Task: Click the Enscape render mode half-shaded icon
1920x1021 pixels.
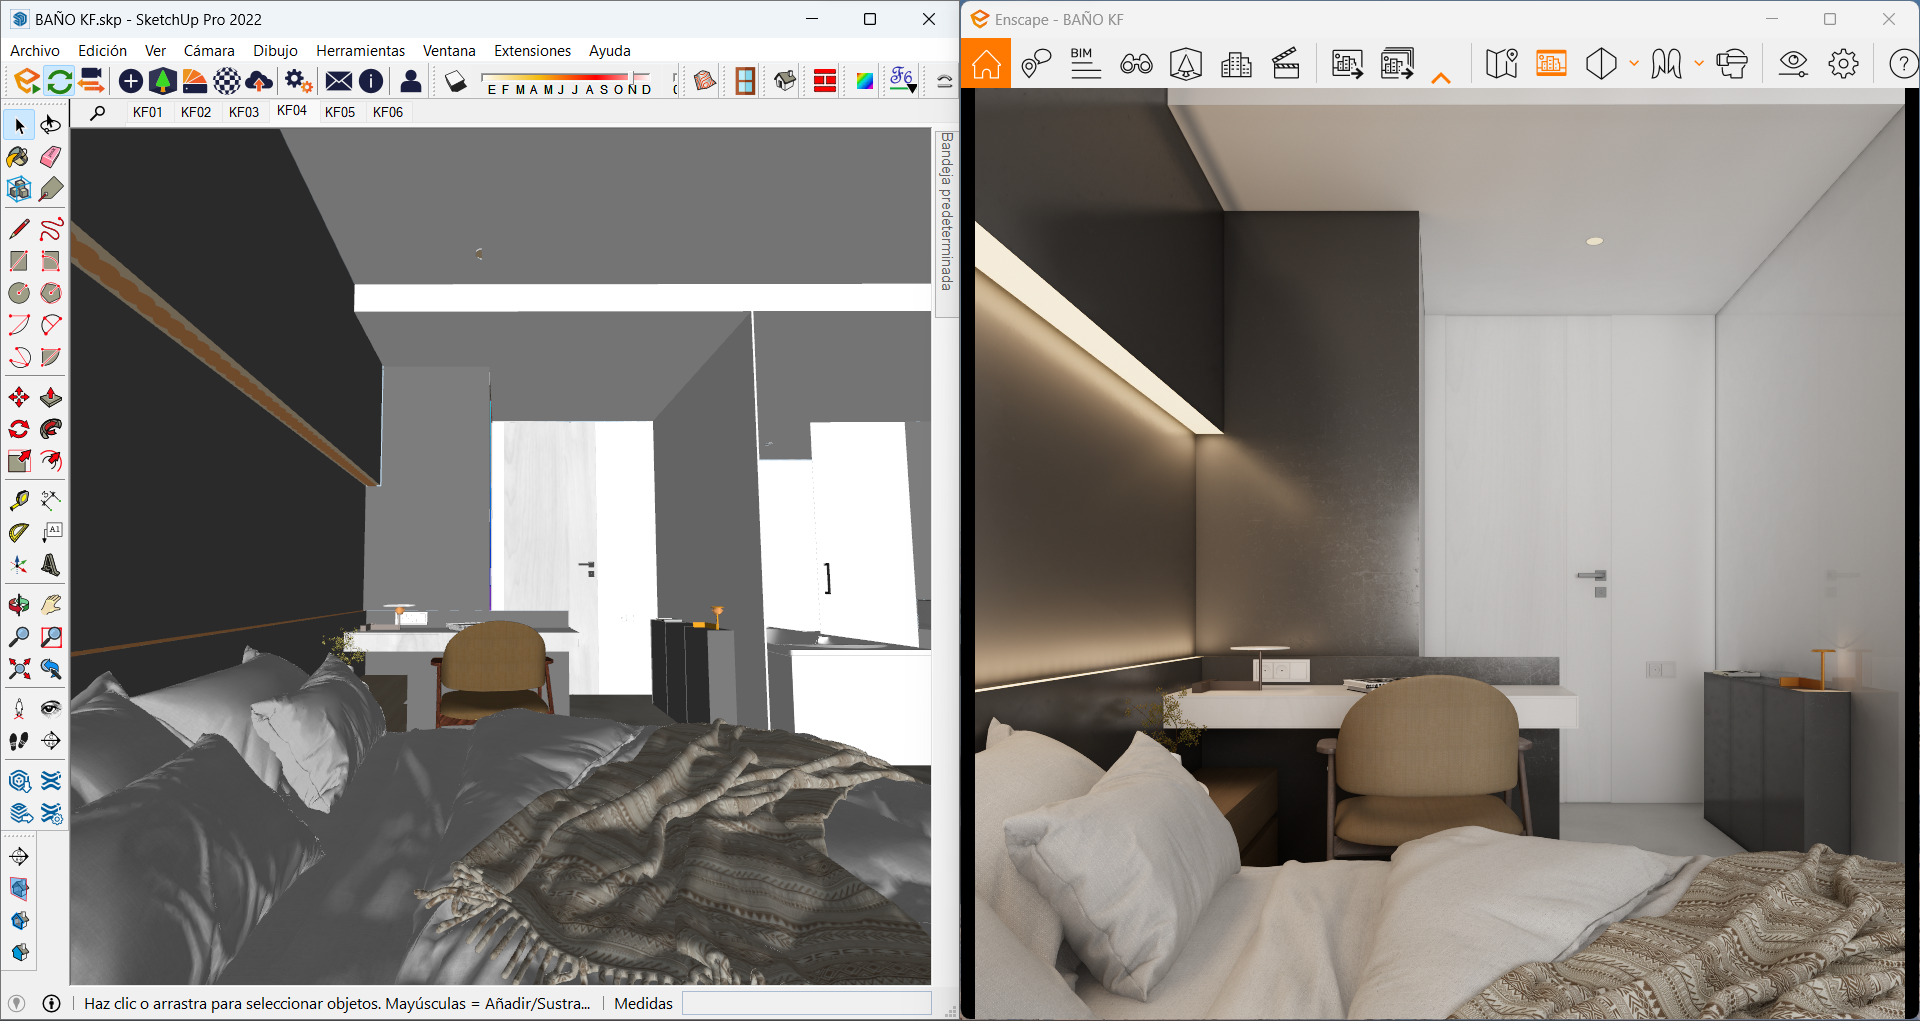Action: click(1601, 64)
